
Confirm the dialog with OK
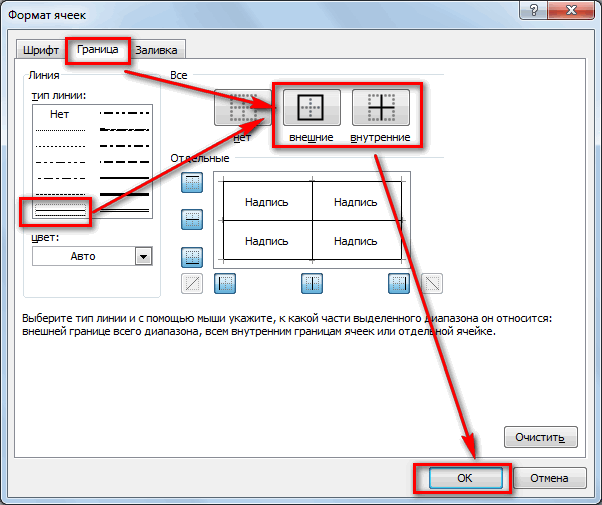click(x=466, y=478)
